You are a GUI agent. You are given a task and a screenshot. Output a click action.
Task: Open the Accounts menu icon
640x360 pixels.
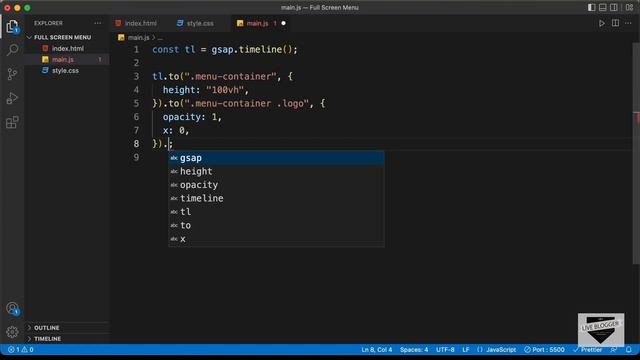pos(12,309)
